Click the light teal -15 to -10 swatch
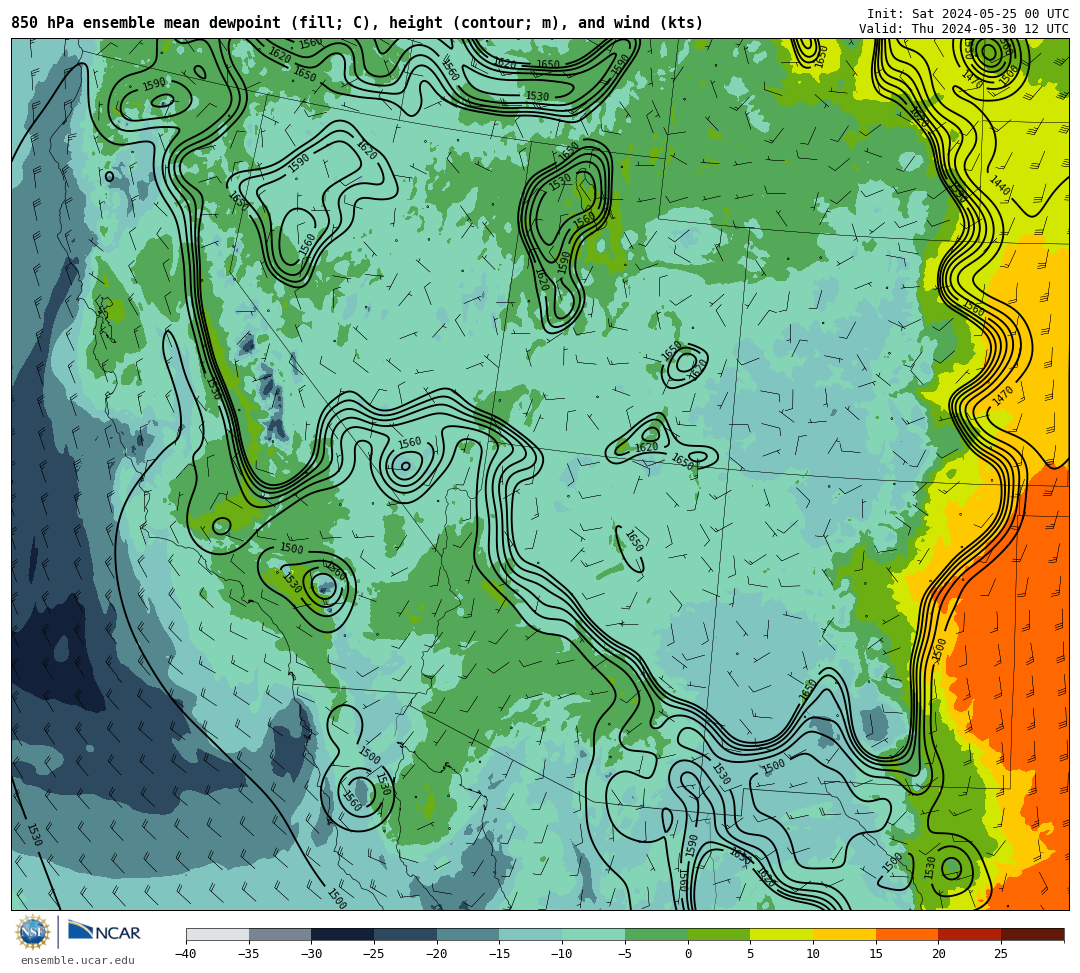Viewport: 1080px width, 973px height. 531,934
